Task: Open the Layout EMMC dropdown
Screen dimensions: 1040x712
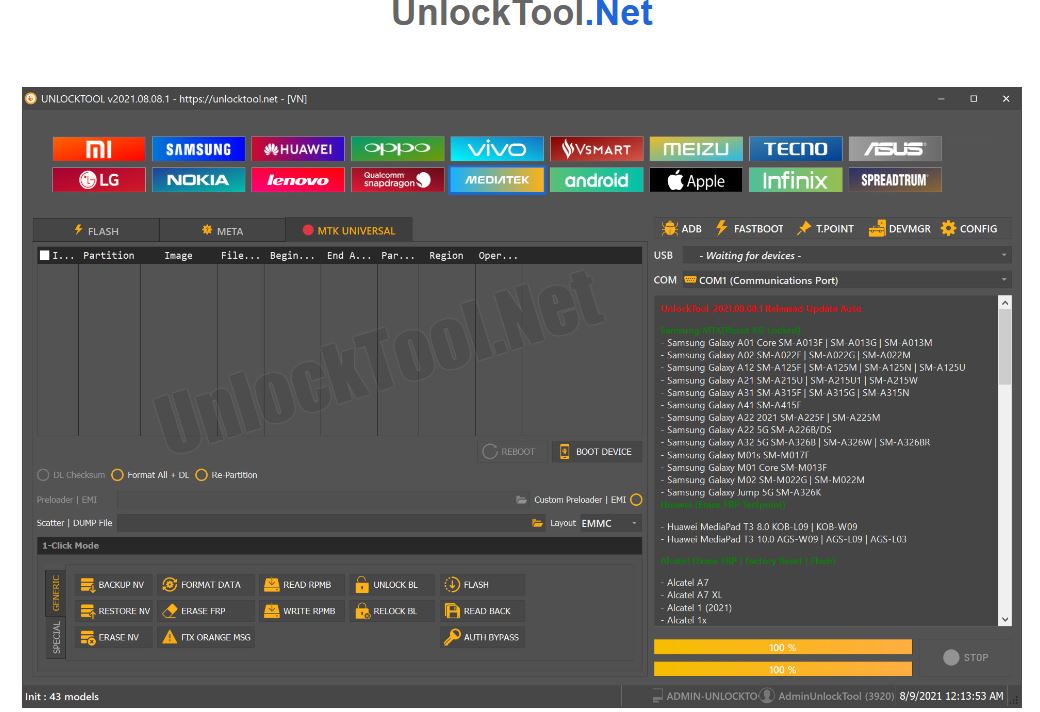Action: pyautogui.click(x=610, y=523)
